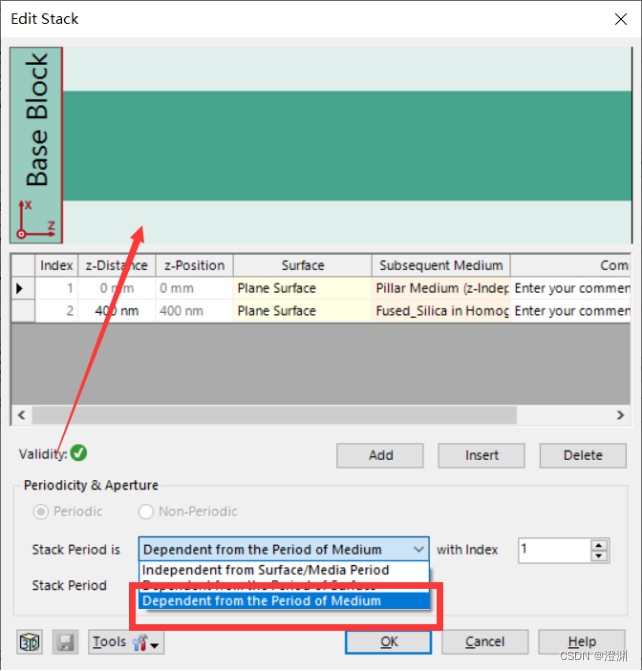
Task: Click row 1 comment cell
Action: tap(571, 288)
